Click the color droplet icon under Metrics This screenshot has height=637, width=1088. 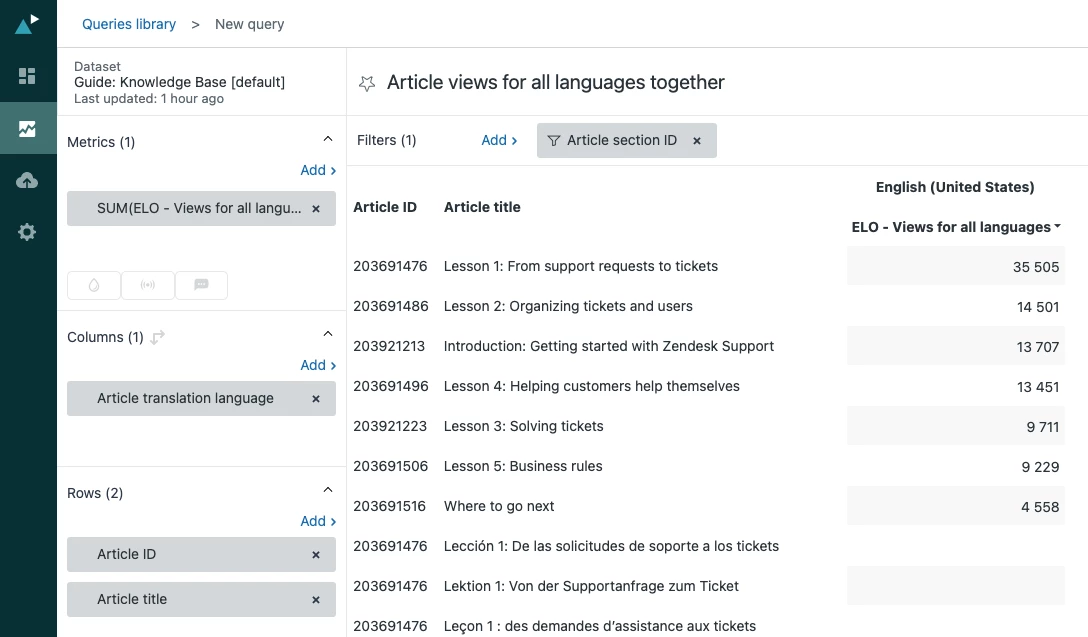coord(94,285)
